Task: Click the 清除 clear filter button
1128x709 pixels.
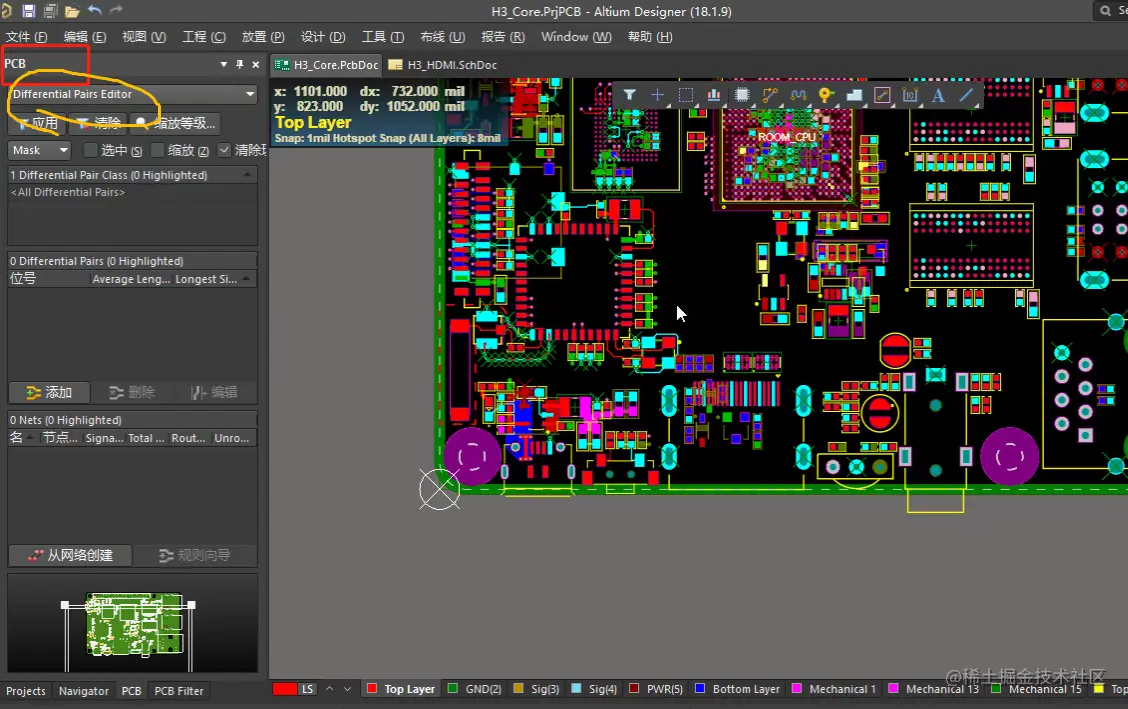Action: tap(99, 123)
